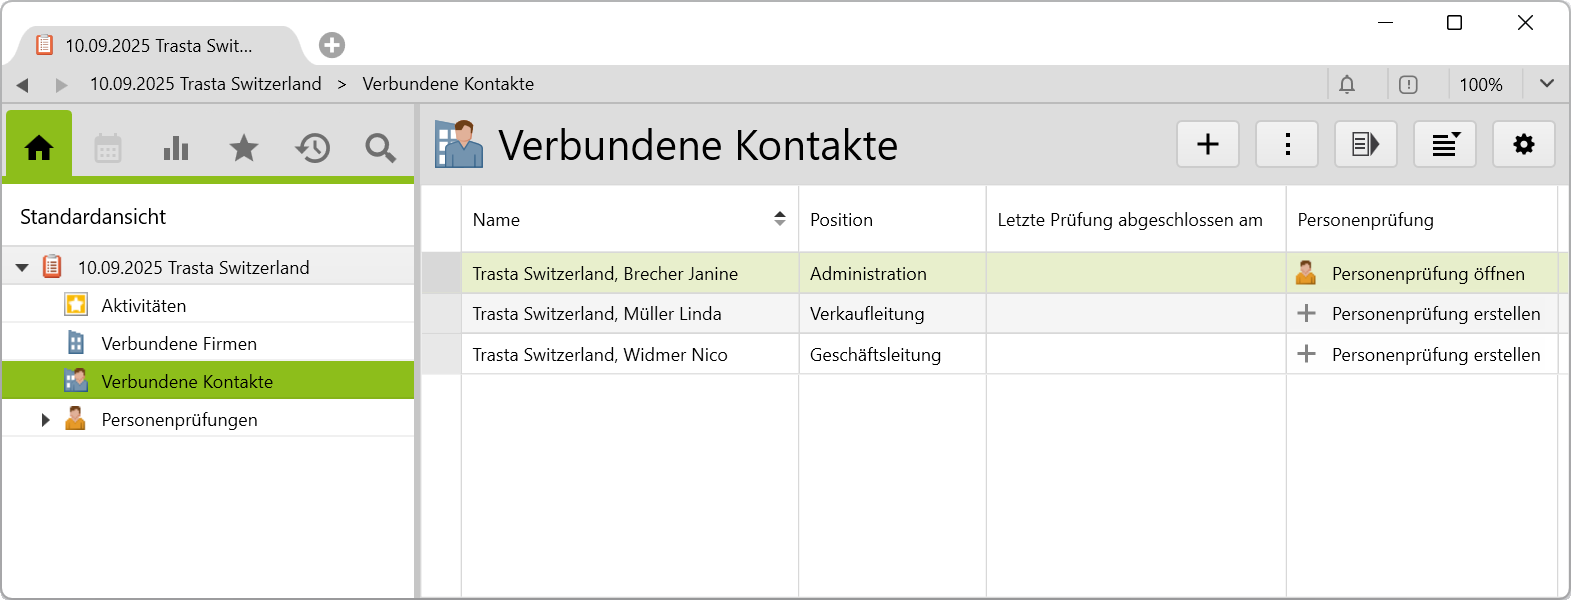Image resolution: width=1571 pixels, height=600 pixels.
Task: Click Personenprüfung öffnen for Brecher Janine
Action: coord(1427,274)
